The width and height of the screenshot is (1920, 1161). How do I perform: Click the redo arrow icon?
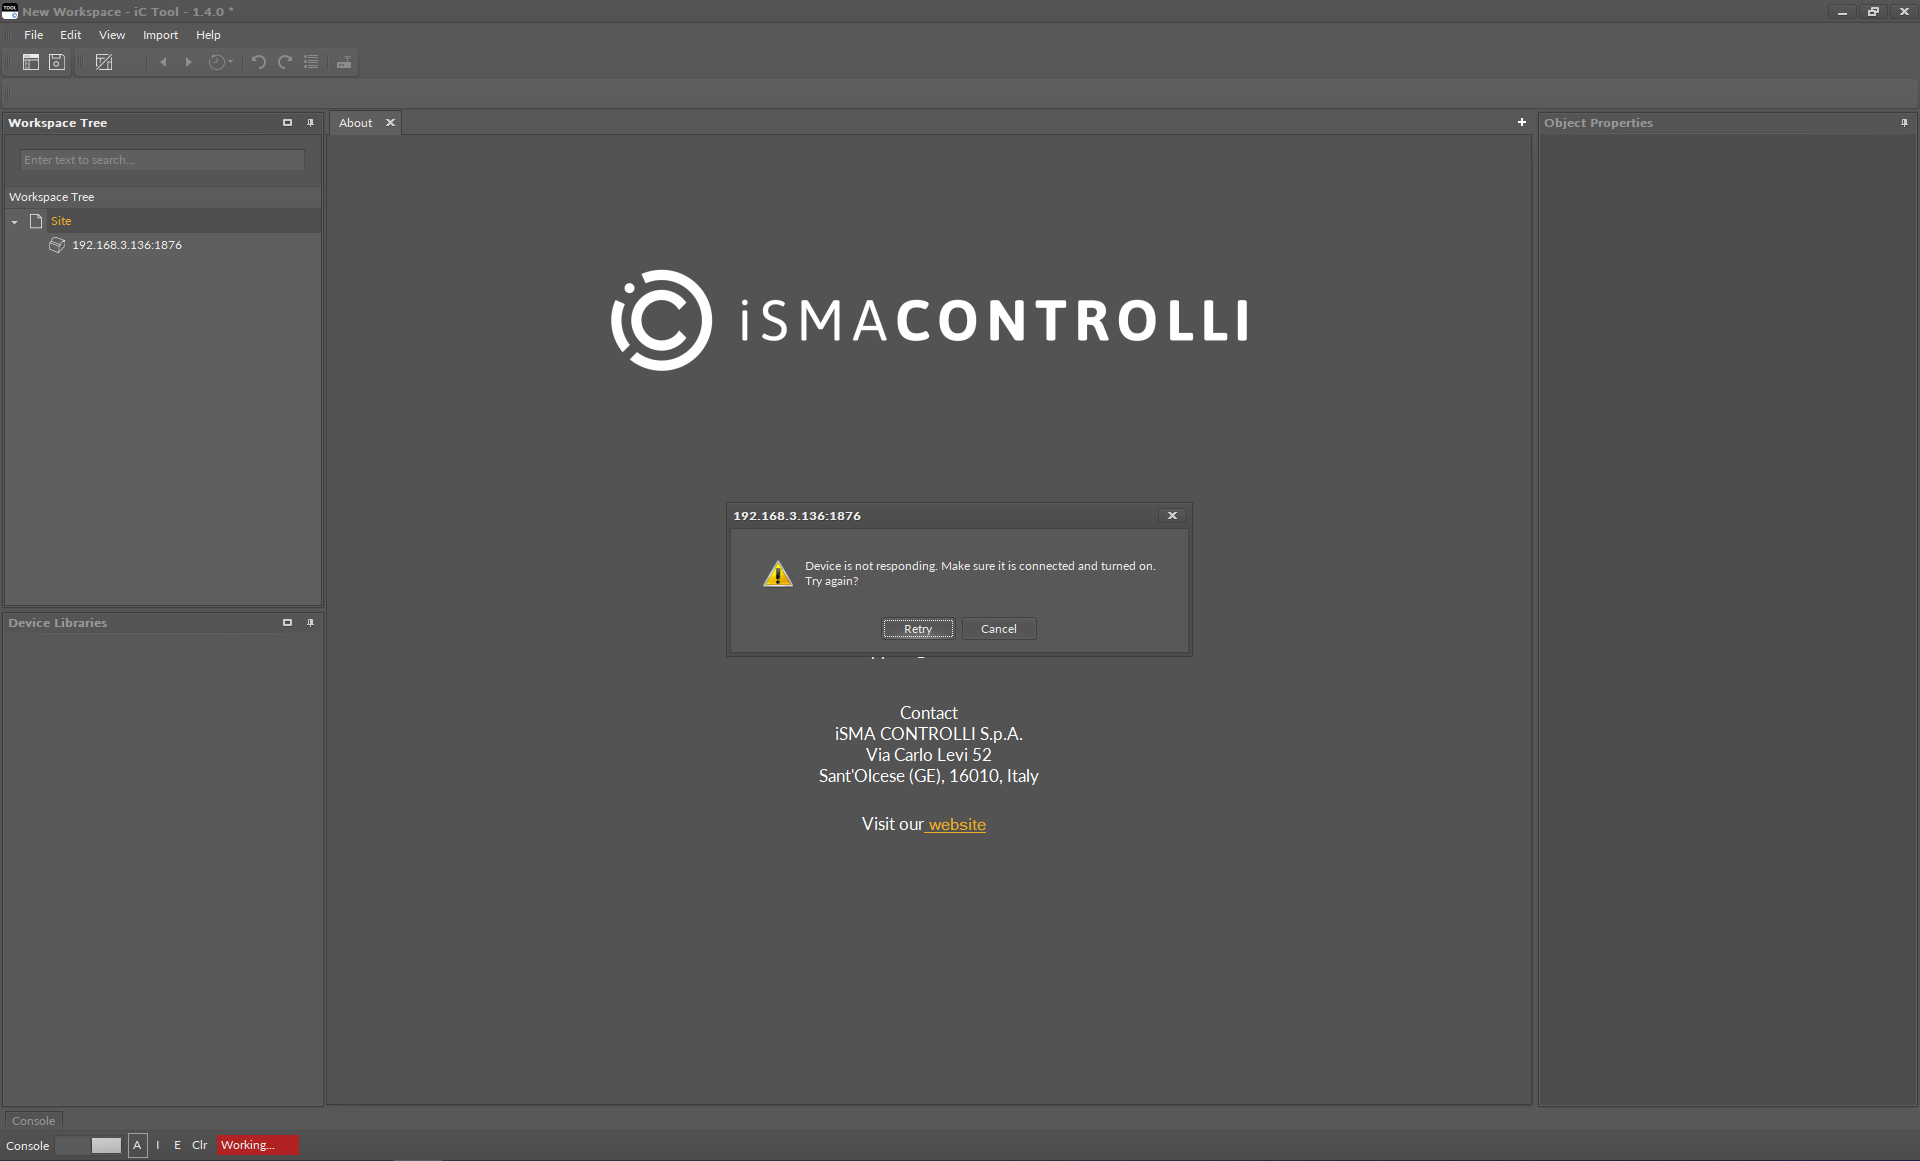point(285,62)
